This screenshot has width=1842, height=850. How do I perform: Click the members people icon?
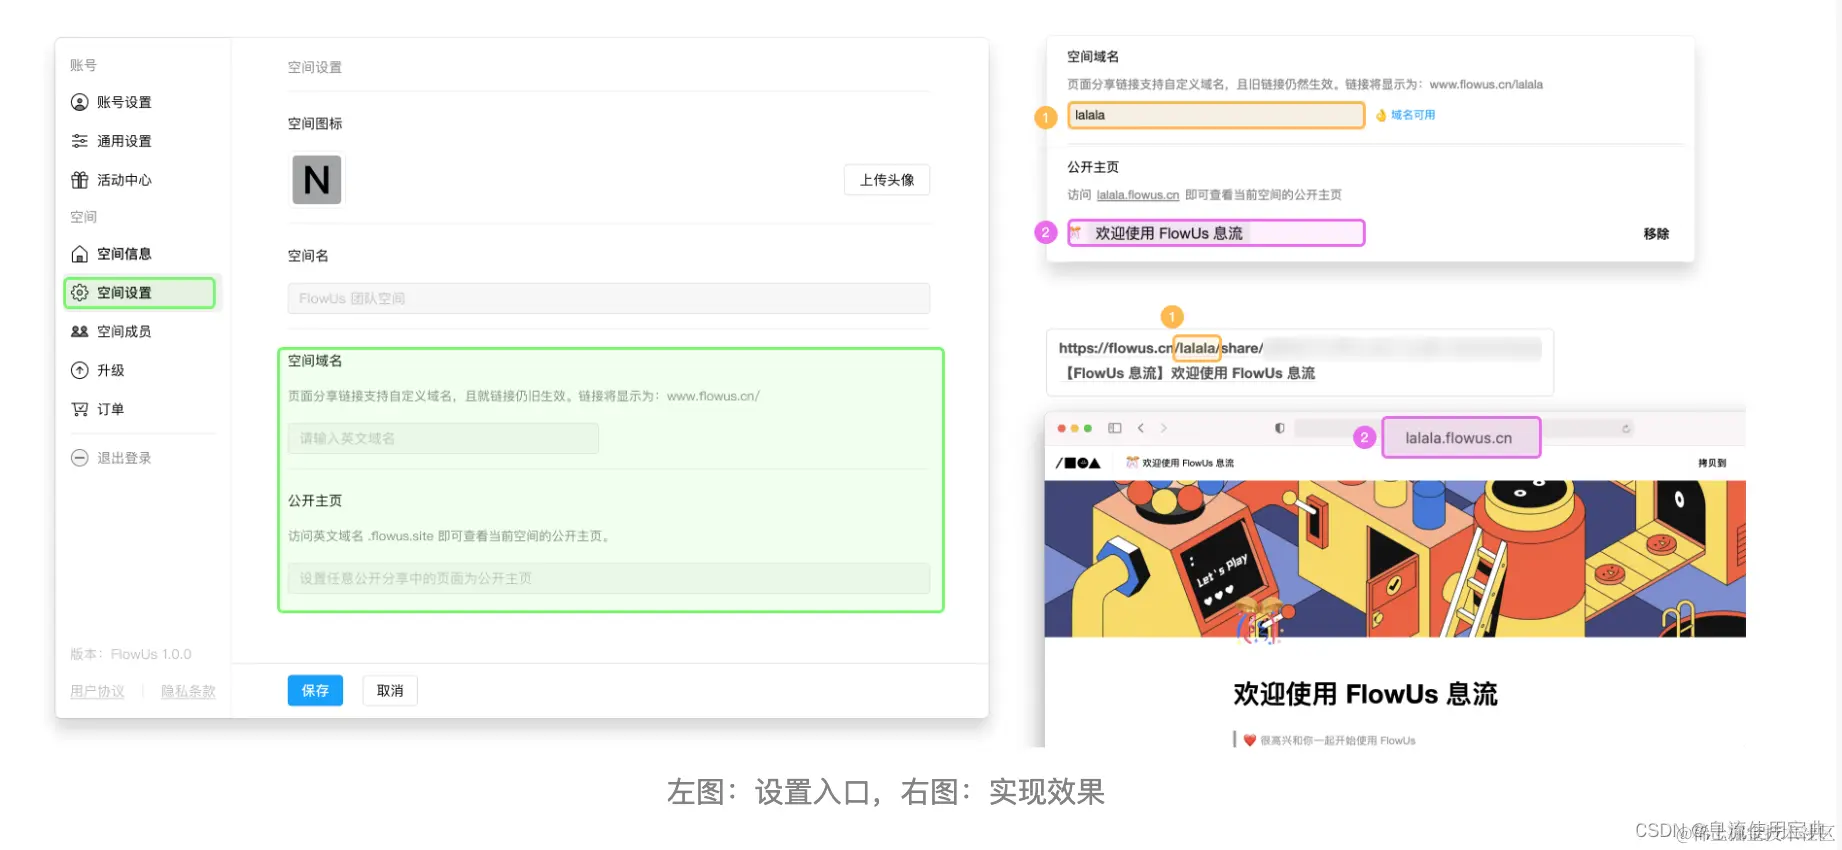coord(80,331)
